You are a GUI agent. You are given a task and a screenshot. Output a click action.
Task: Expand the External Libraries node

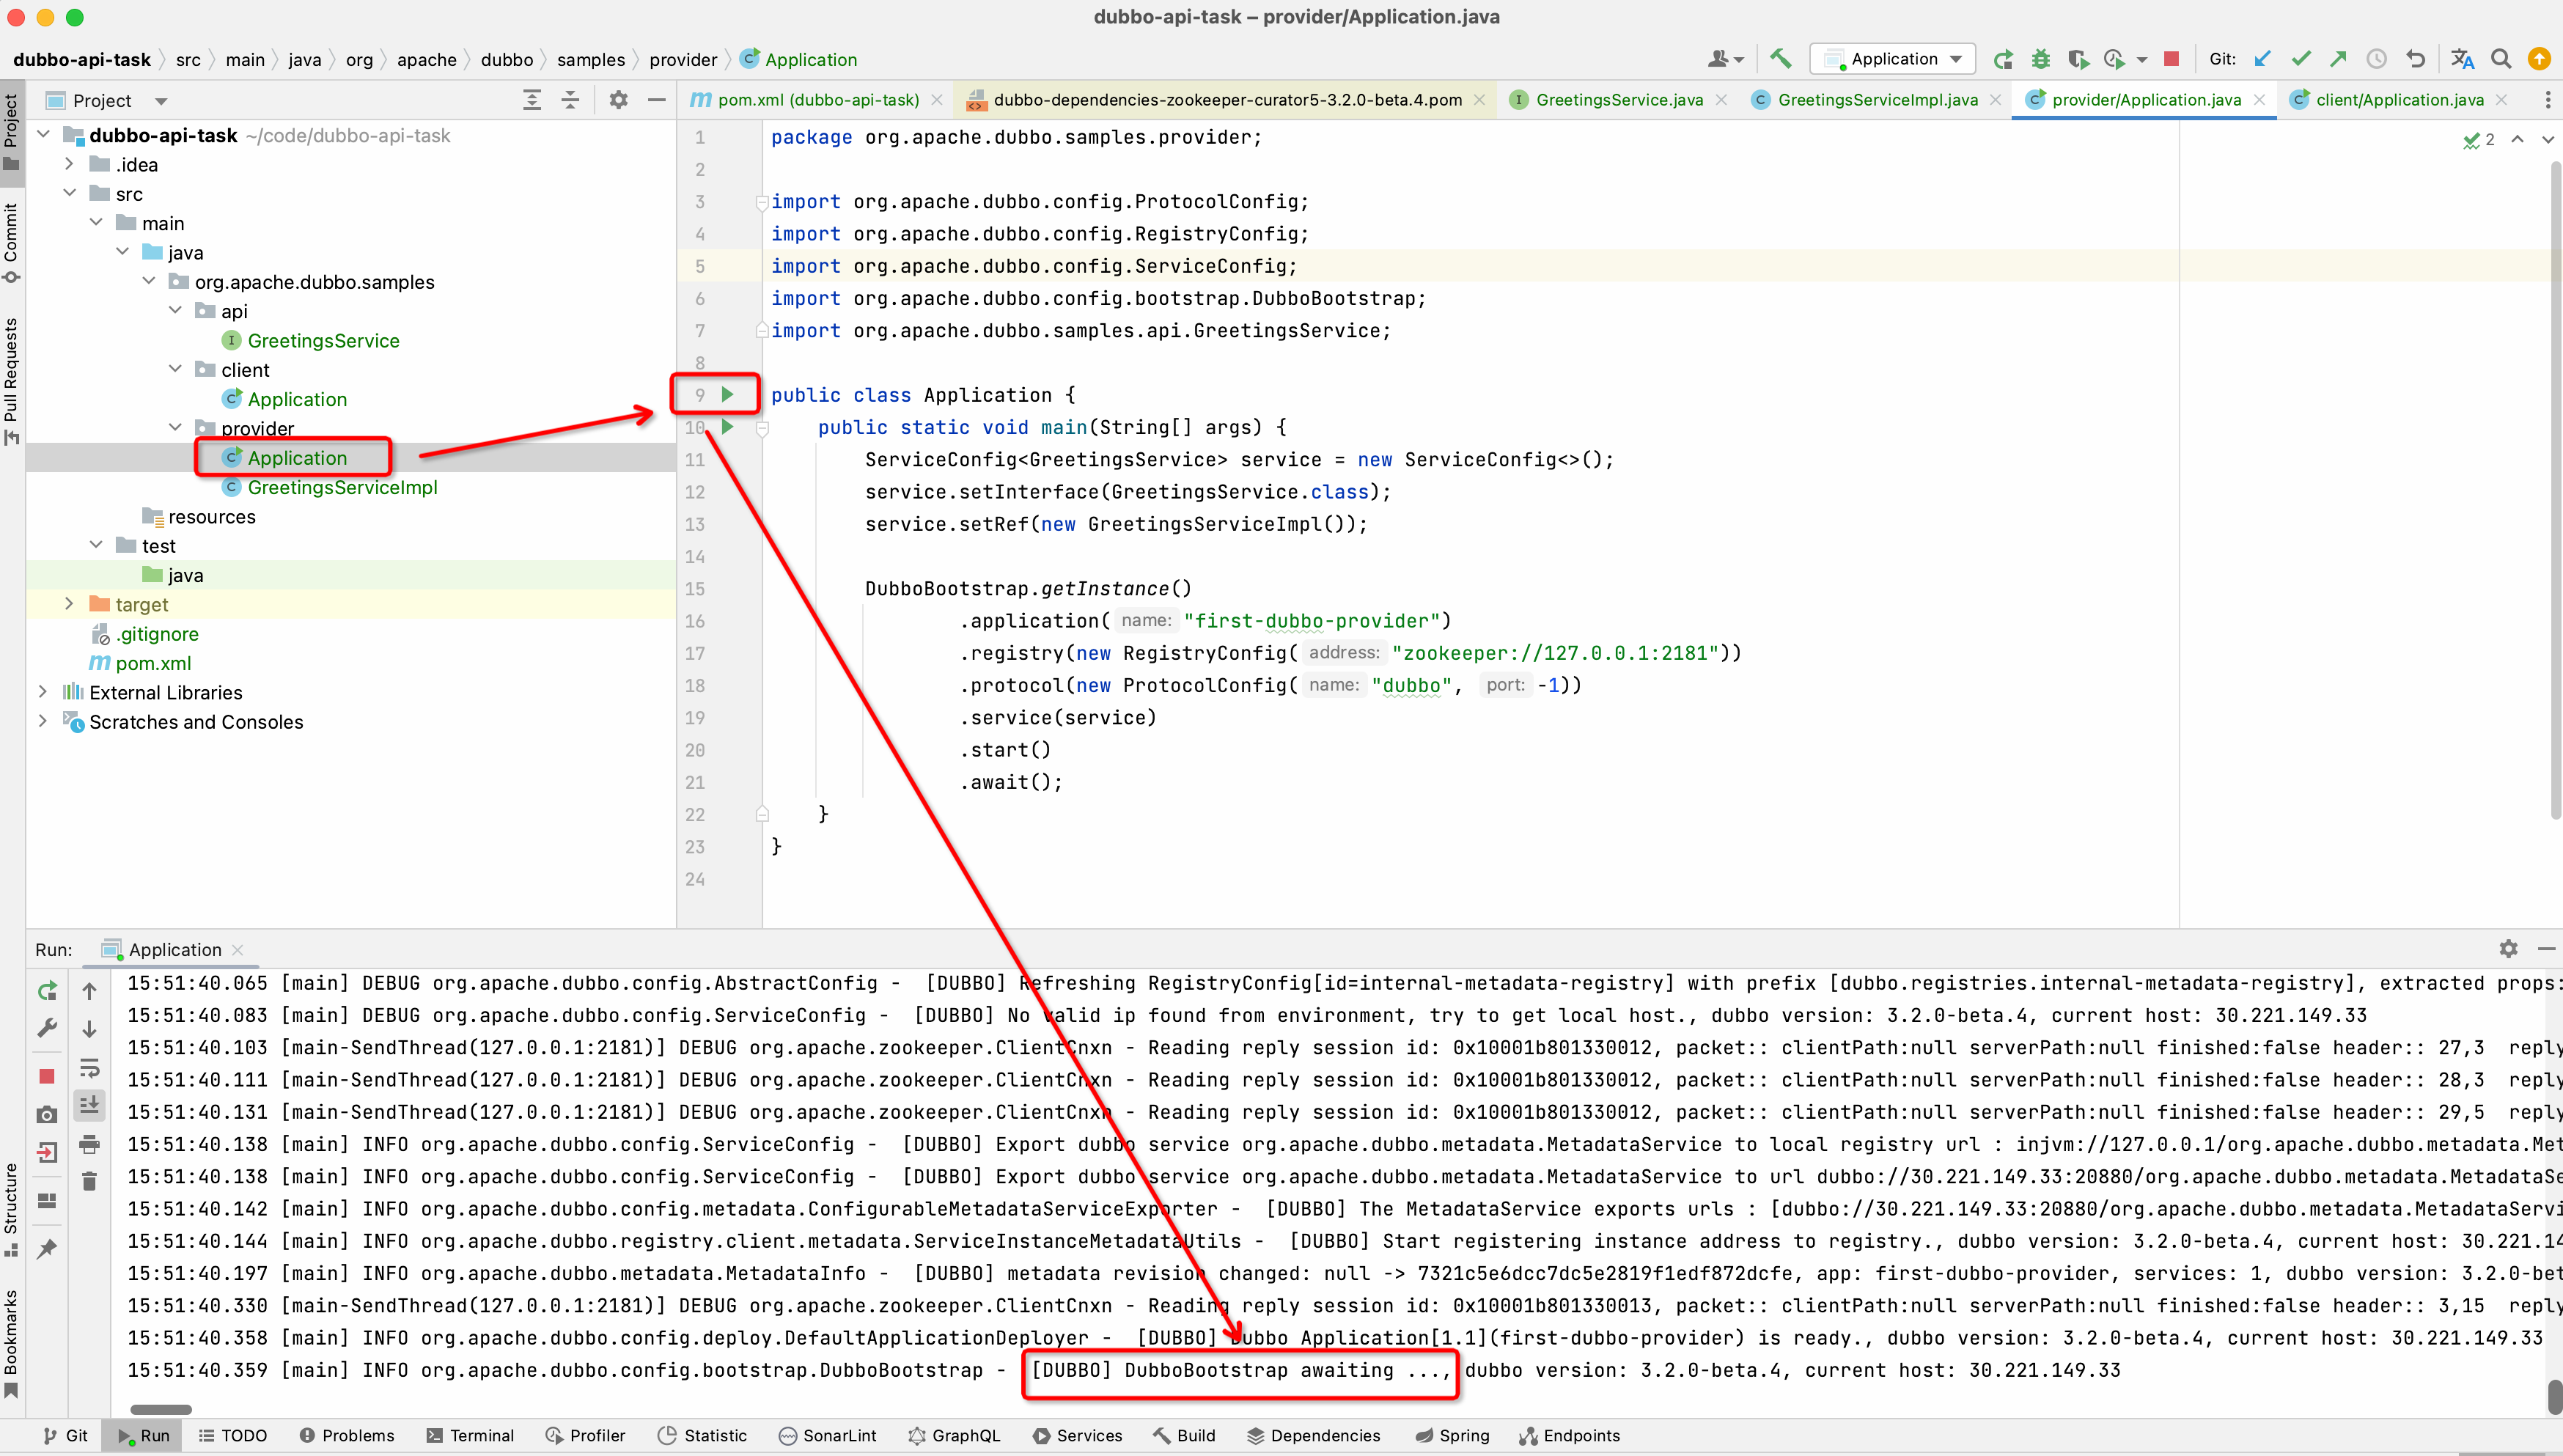pyautogui.click(x=43, y=692)
